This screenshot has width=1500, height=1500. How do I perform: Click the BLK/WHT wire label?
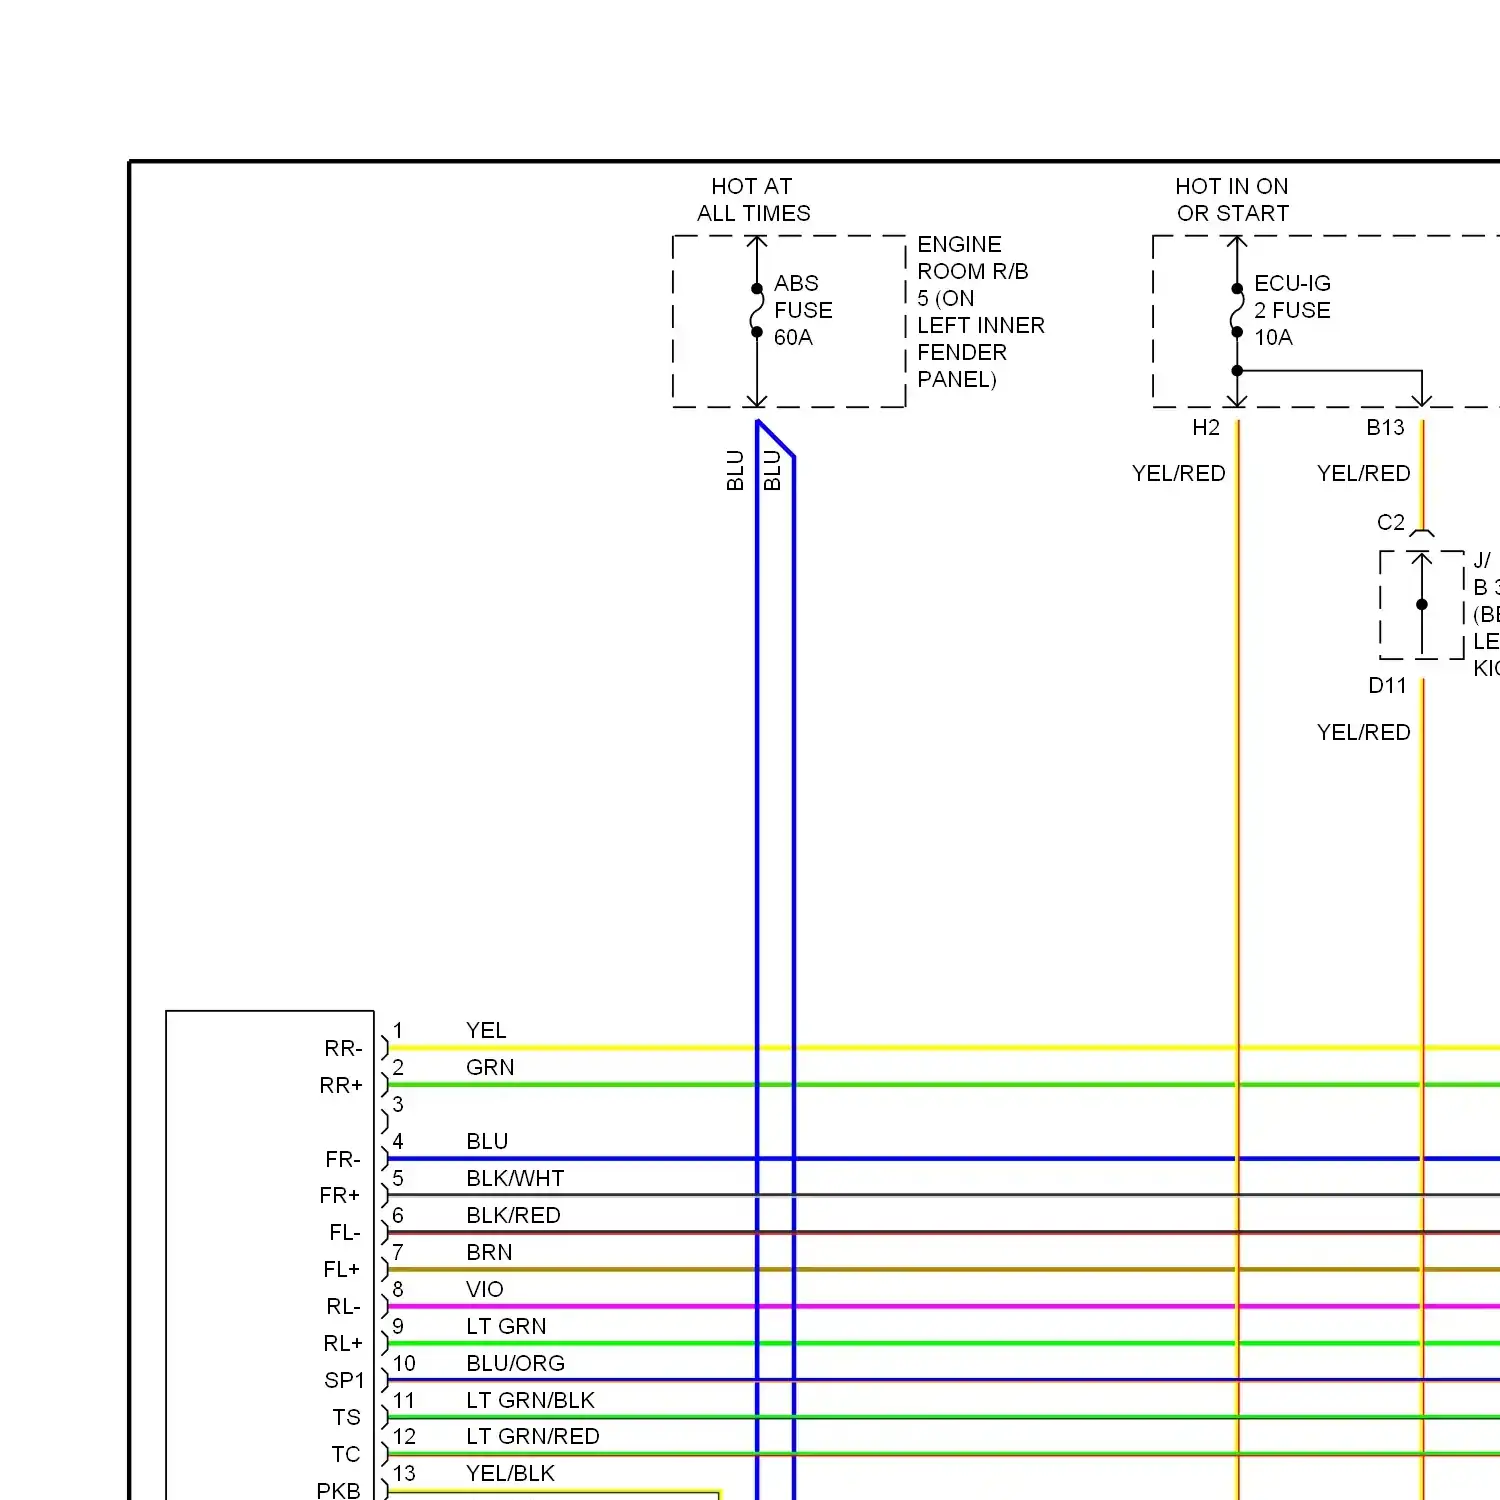click(x=515, y=1179)
